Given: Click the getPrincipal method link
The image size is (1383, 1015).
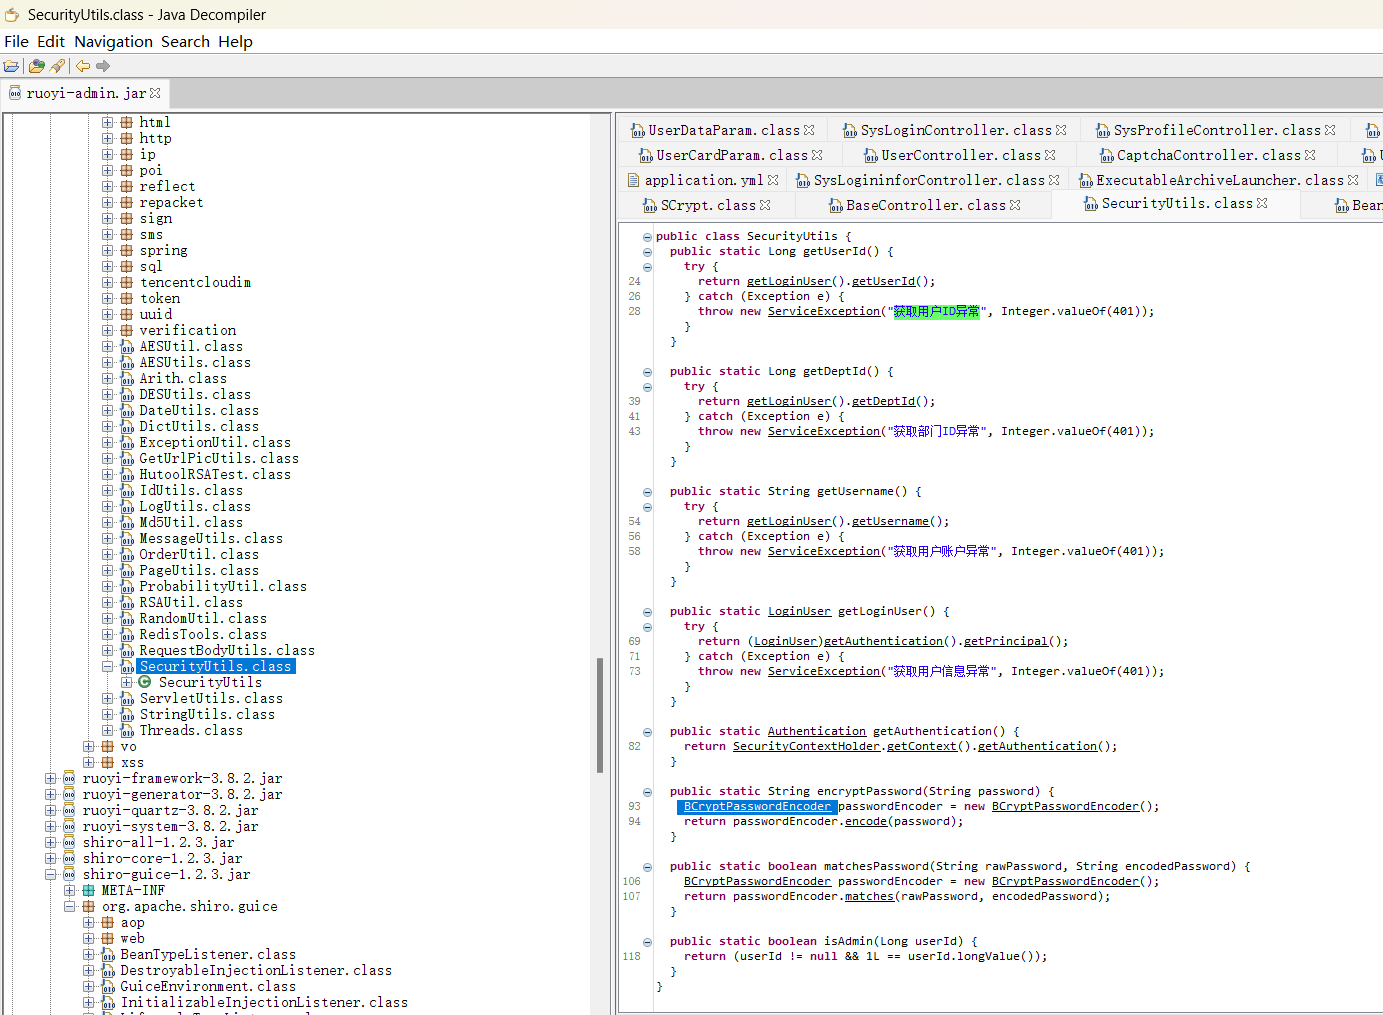Looking at the screenshot, I should pos(1005,641).
